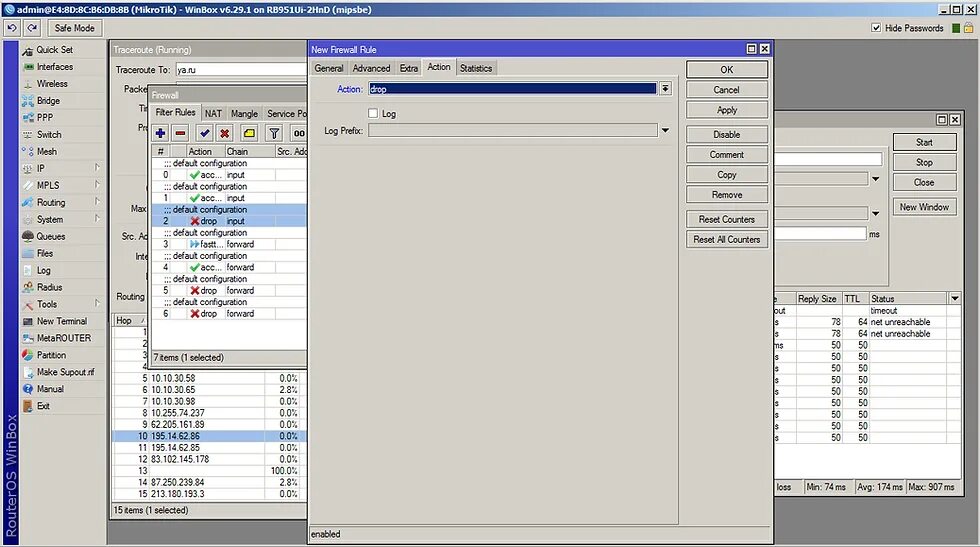Screen dimensions: 980x547
Task: Expand the MPLS submenu arrow
Action: [x=98, y=184]
